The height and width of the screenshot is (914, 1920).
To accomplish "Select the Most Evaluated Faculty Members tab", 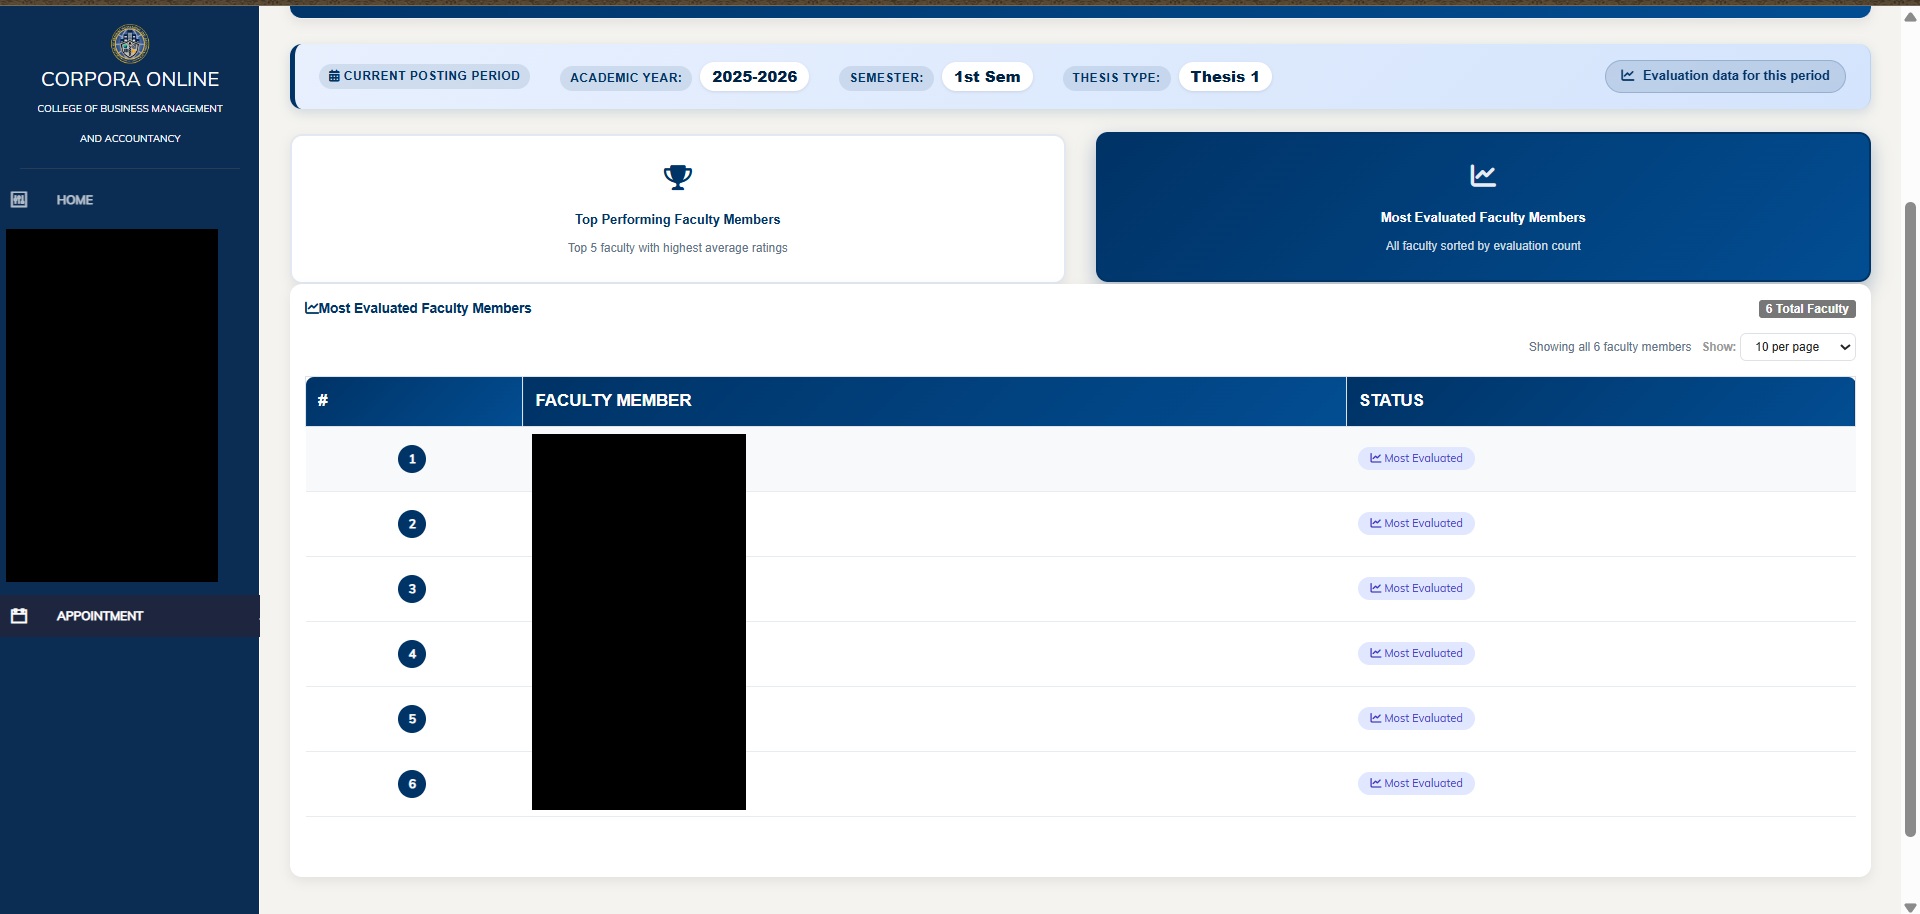I will 1483,207.
